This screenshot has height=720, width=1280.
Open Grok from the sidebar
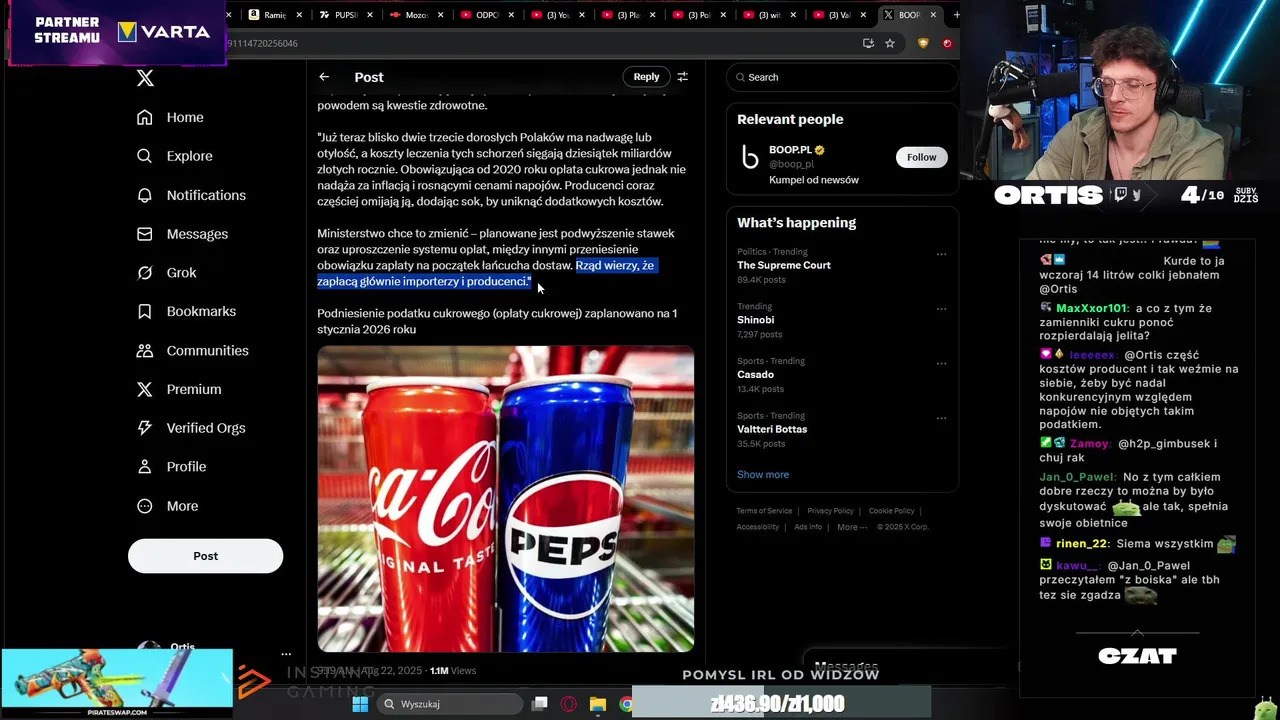[x=166, y=273]
